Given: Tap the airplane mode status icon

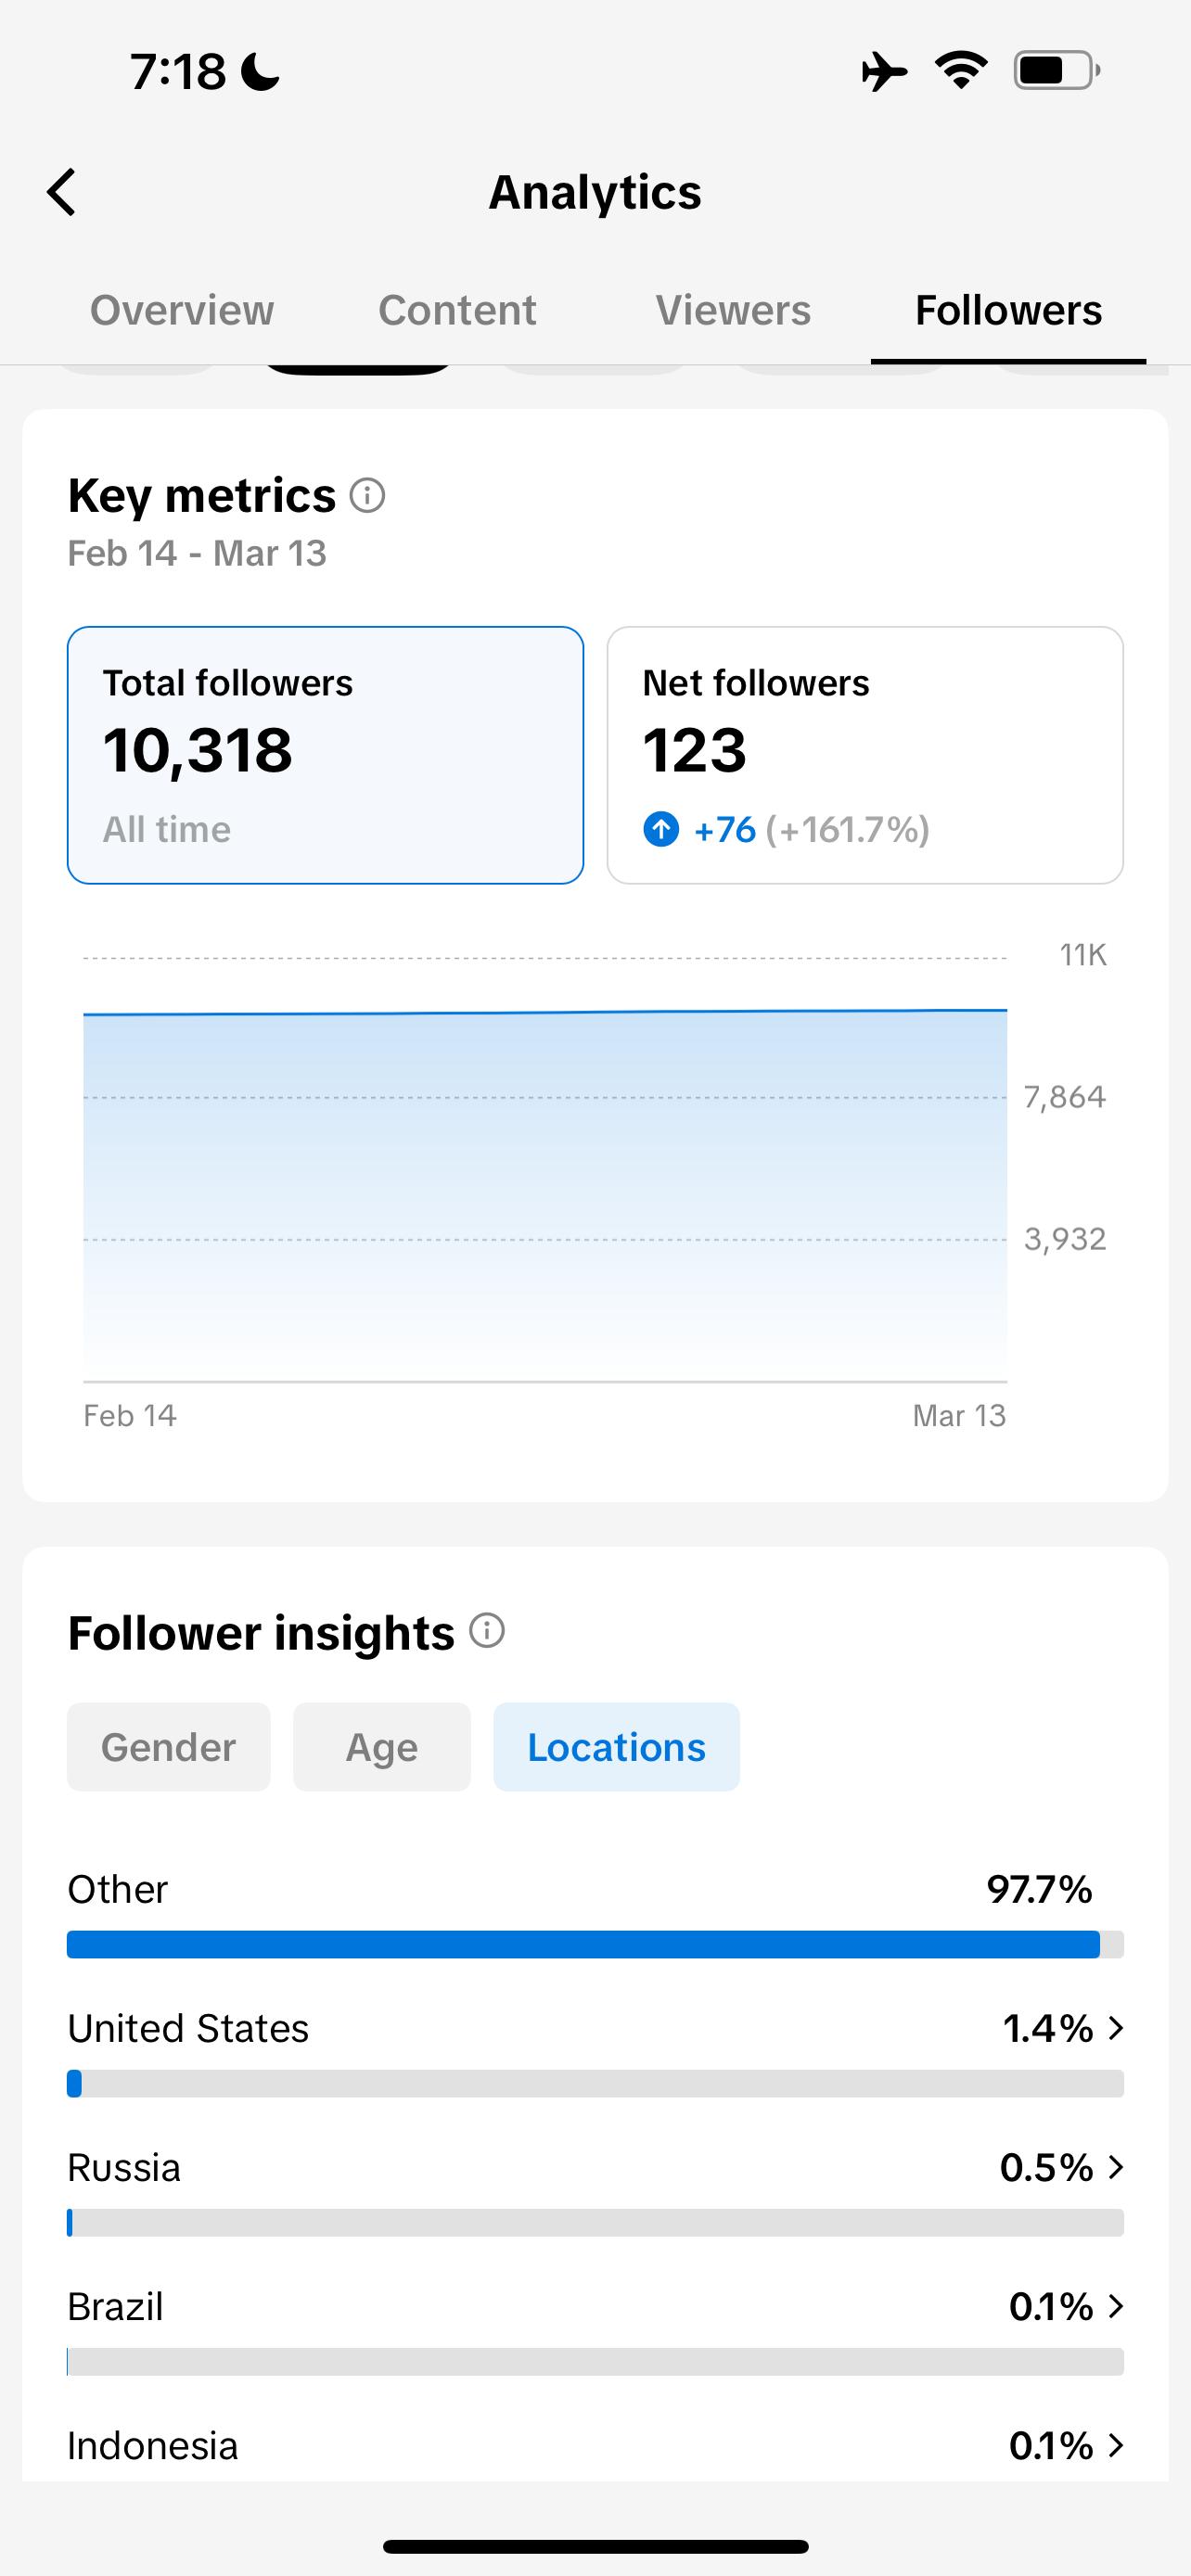Looking at the screenshot, I should (x=884, y=71).
